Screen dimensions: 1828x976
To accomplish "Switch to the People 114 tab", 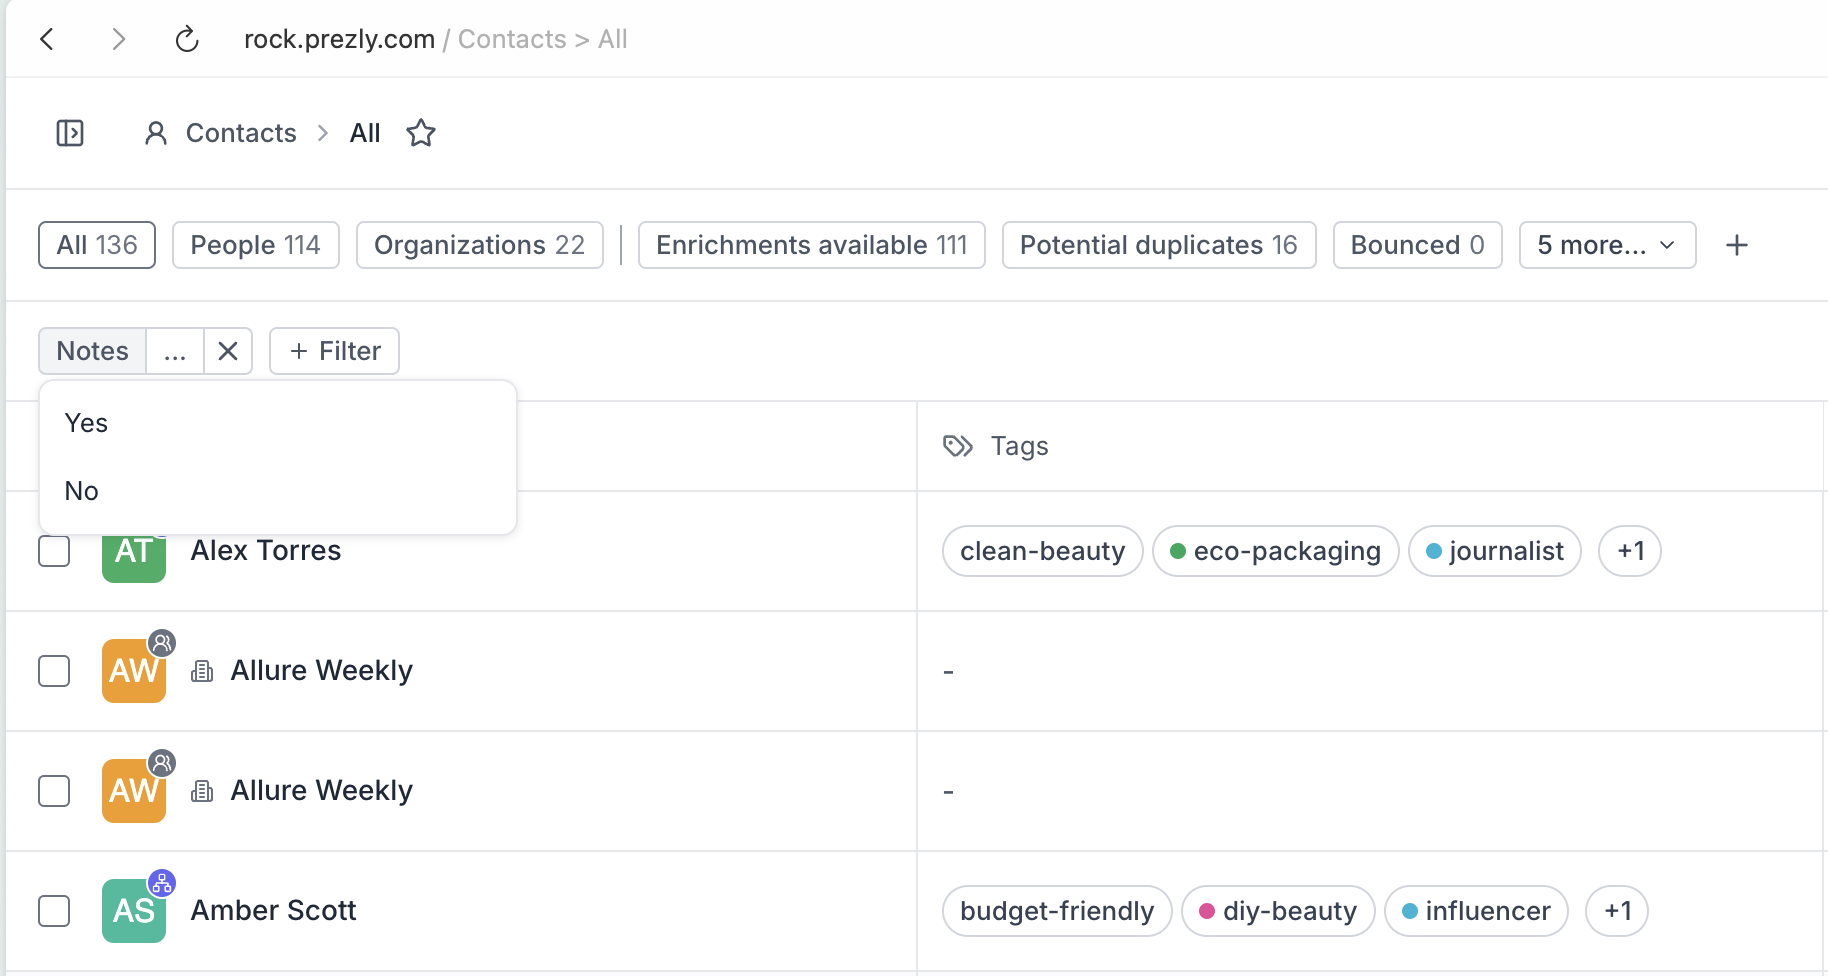I will tap(255, 245).
